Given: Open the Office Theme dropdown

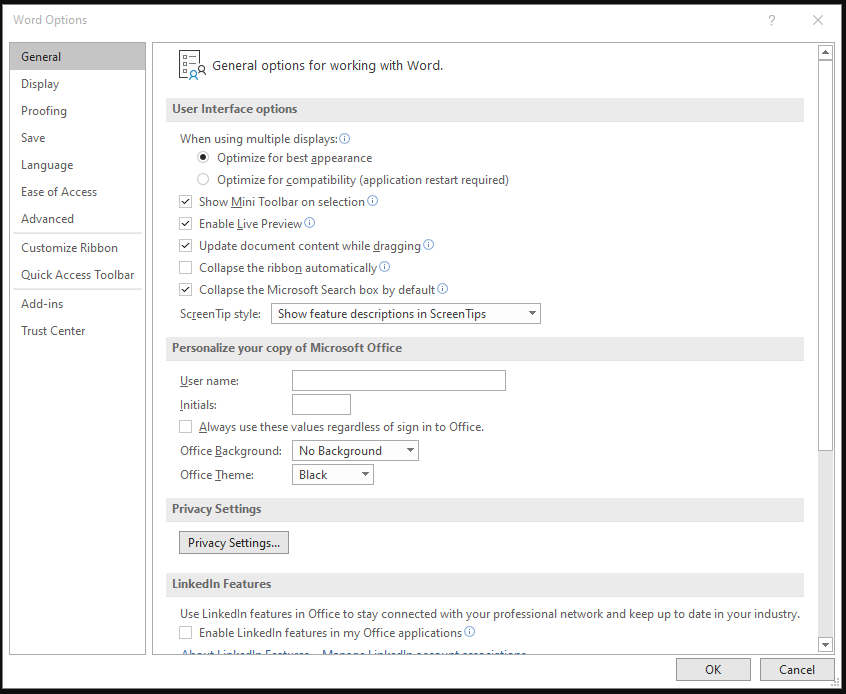Looking at the screenshot, I should click(x=333, y=475).
